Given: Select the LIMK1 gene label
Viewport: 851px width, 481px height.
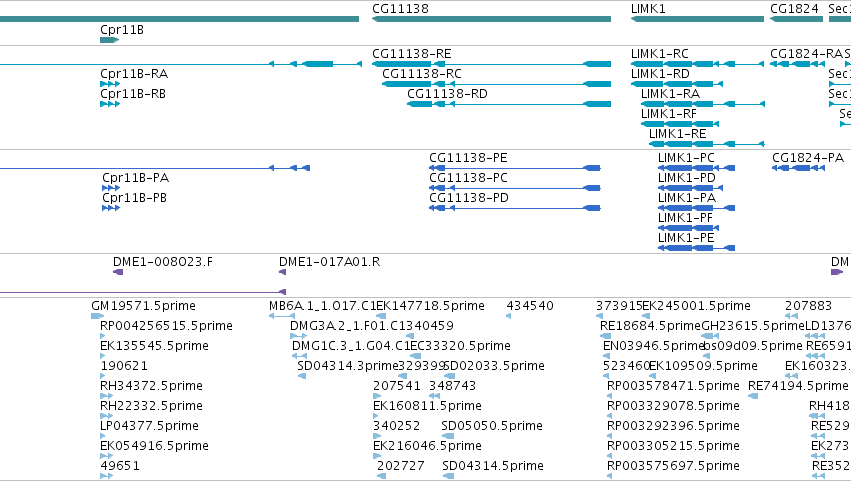Looking at the screenshot, I should 648,9.
